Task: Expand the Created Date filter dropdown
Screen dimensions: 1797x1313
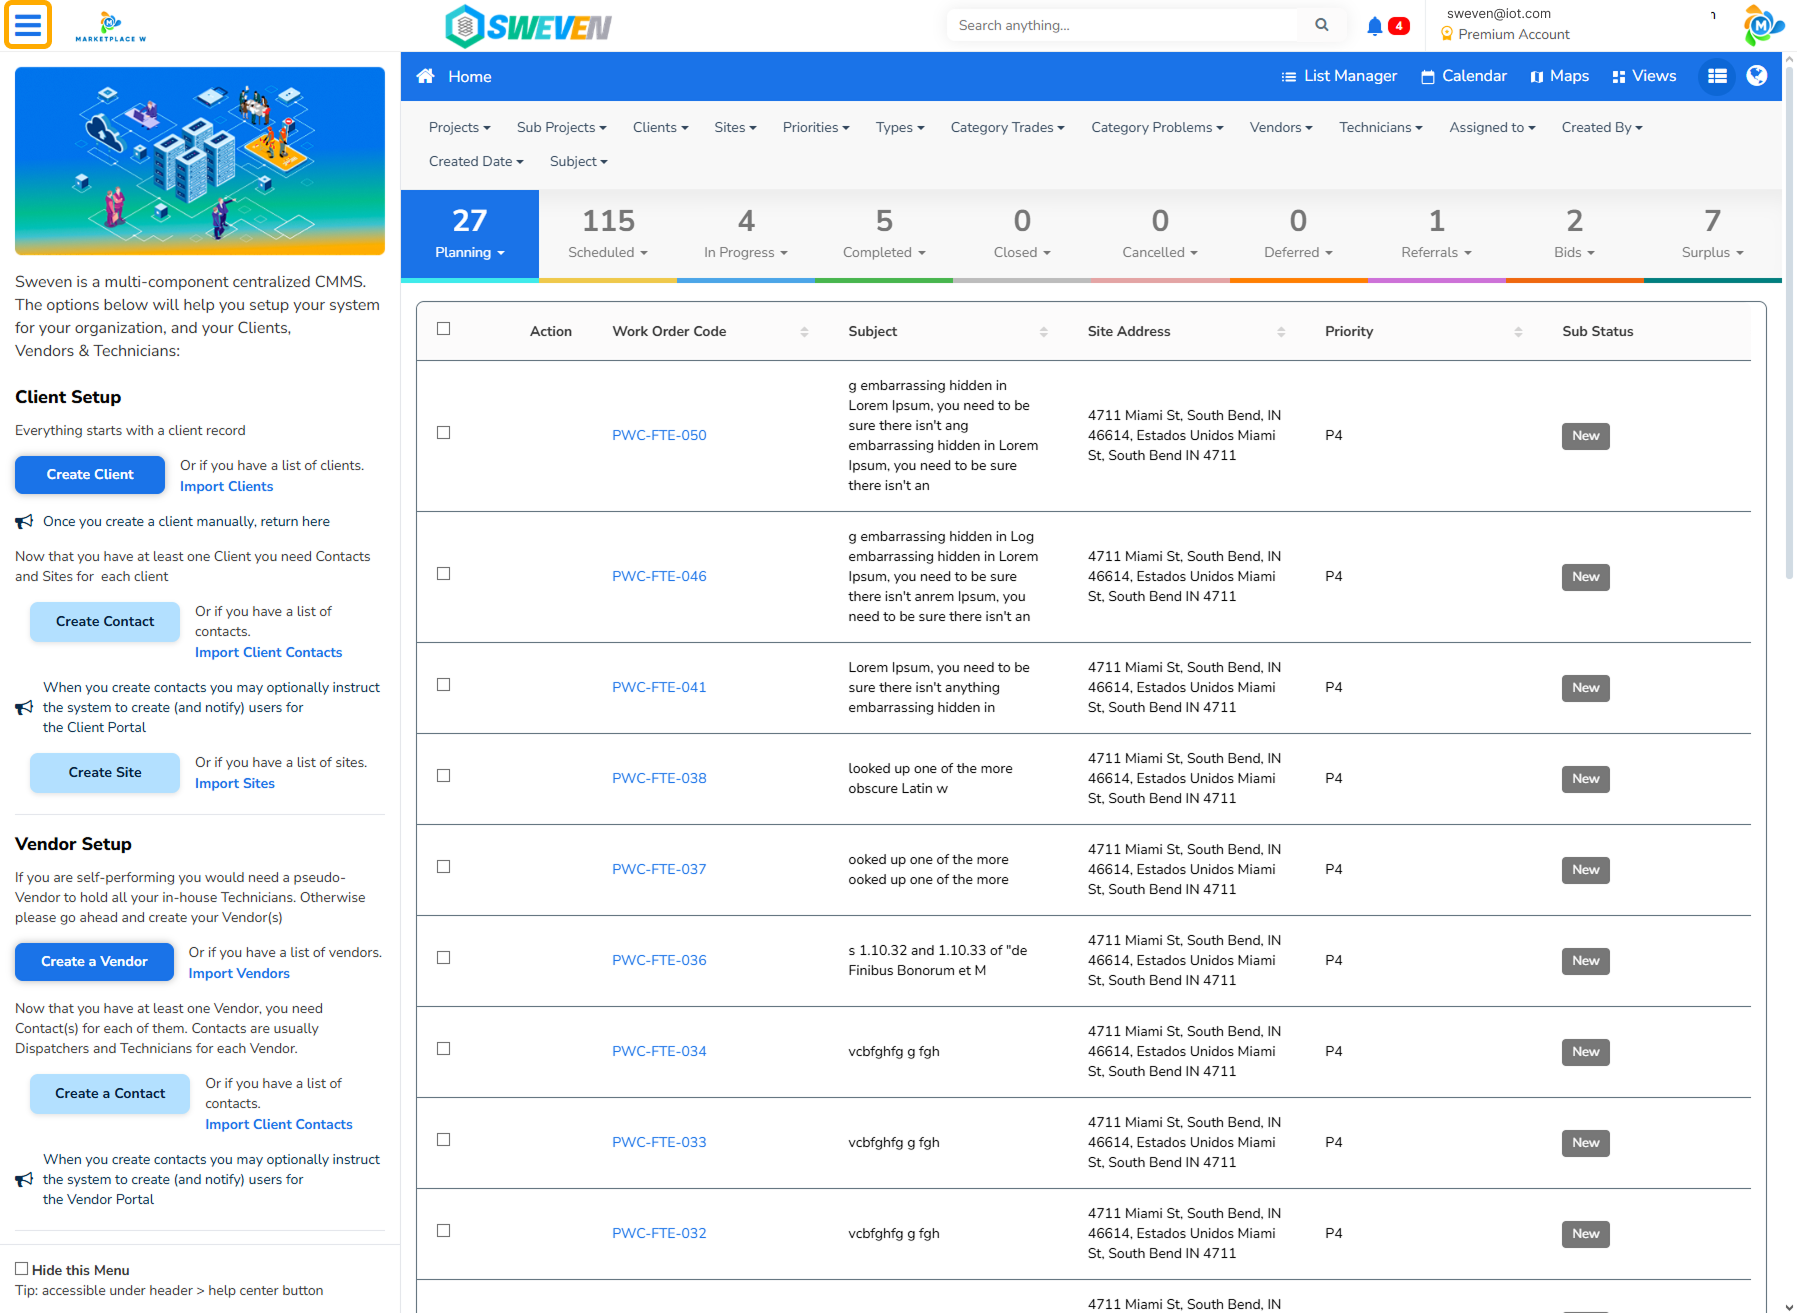Action: pos(476,161)
